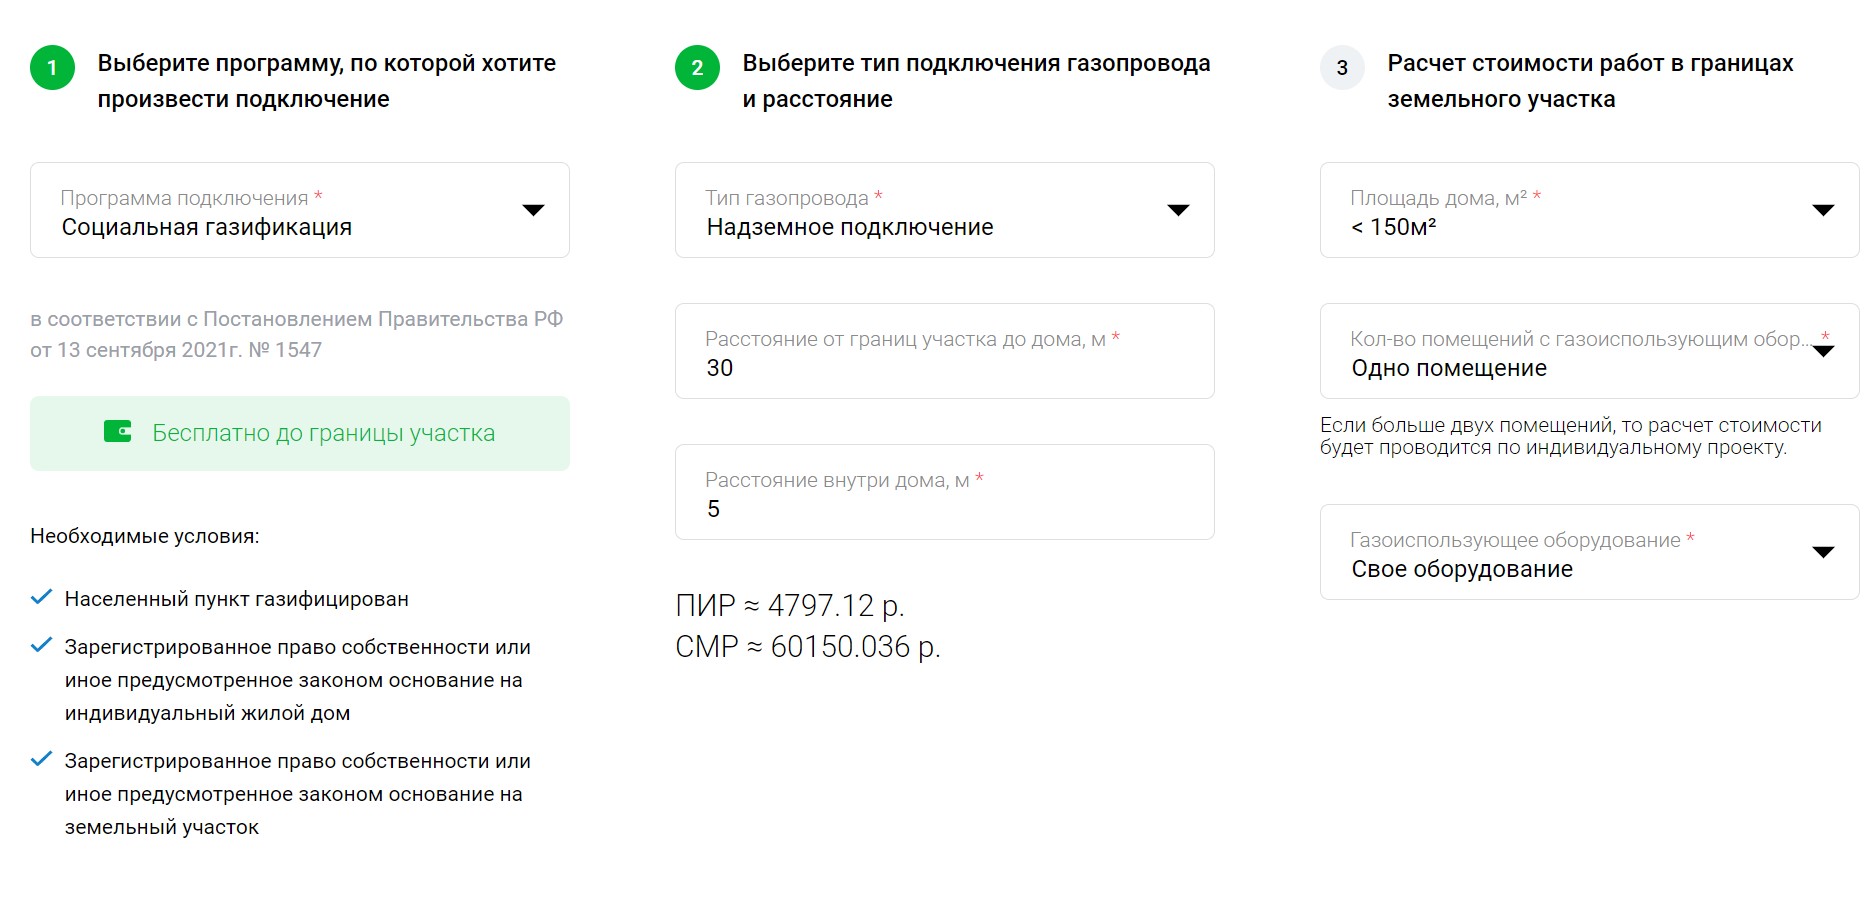Screen dimensions: 1868x911
Task: Click checkmark beside Населенный пункт газифицирован
Action: [41, 597]
